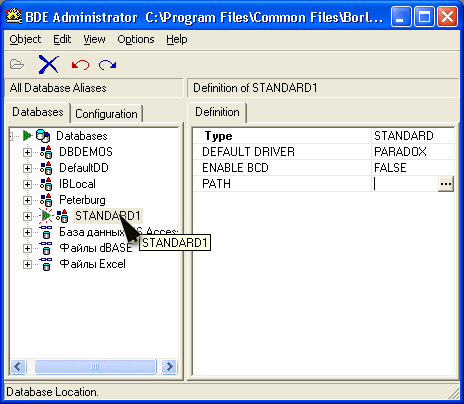Open the Object menu
The image size is (464, 404).
[25, 39]
